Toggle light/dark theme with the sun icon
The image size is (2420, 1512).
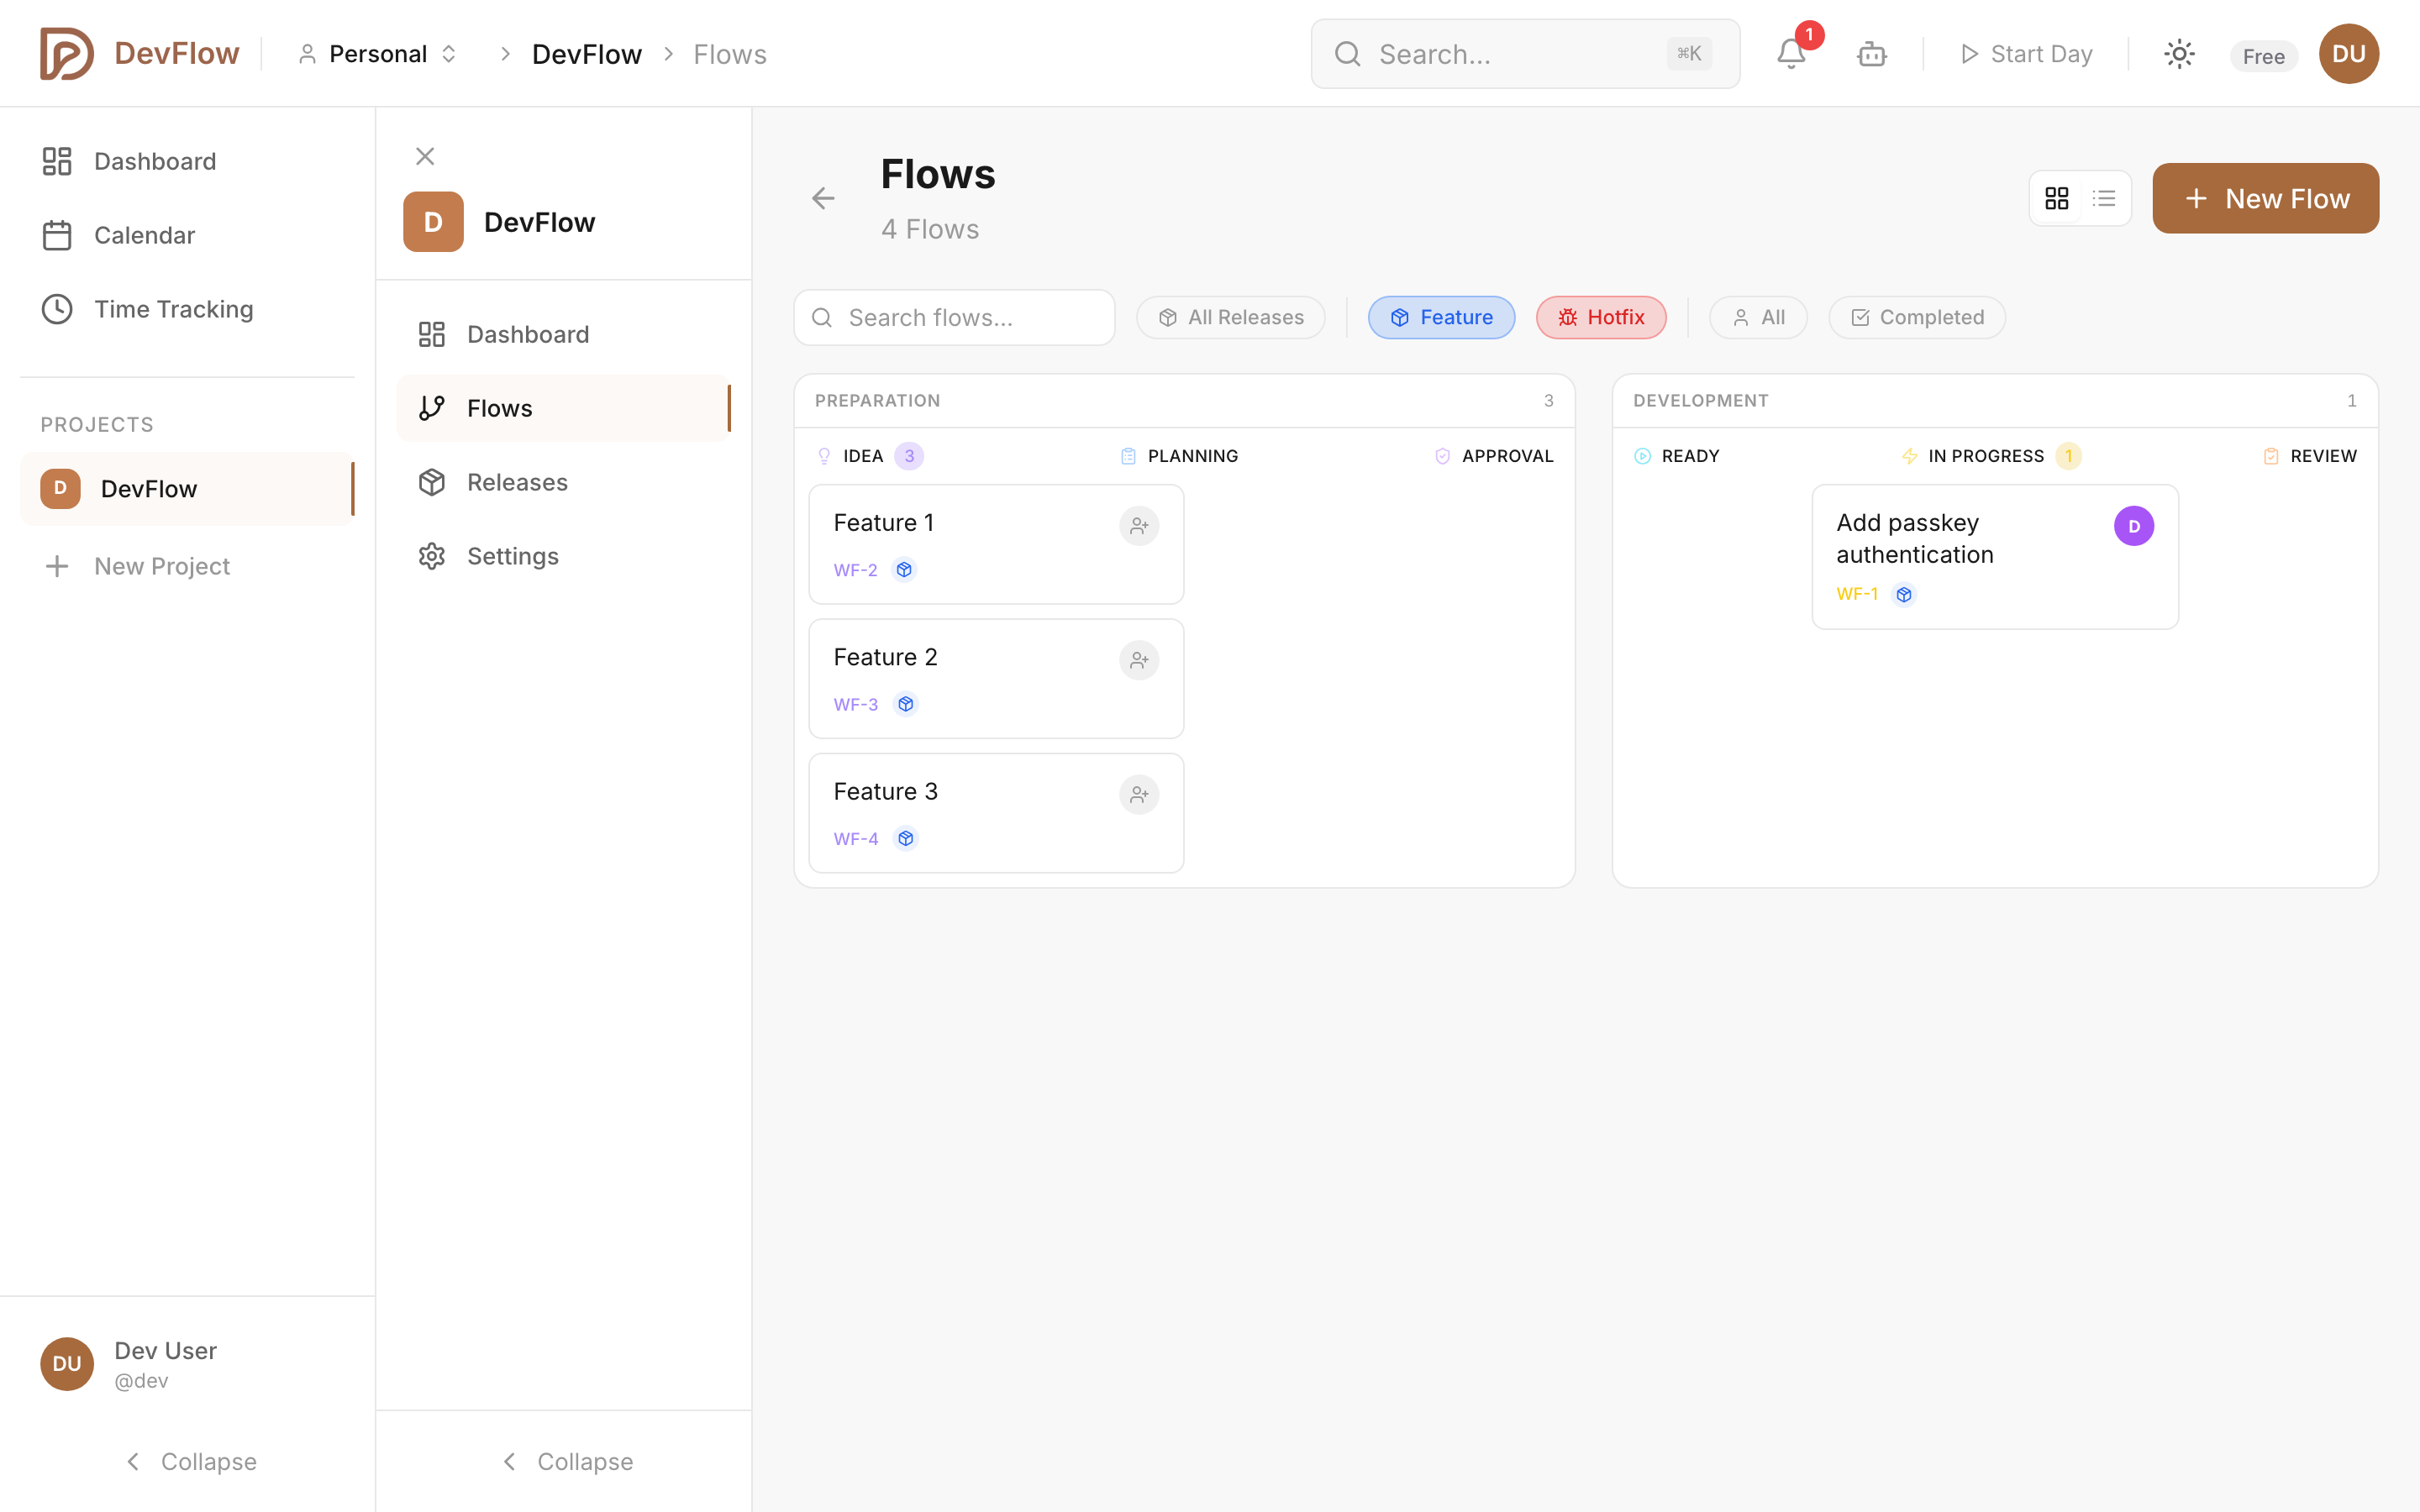pyautogui.click(x=2179, y=54)
